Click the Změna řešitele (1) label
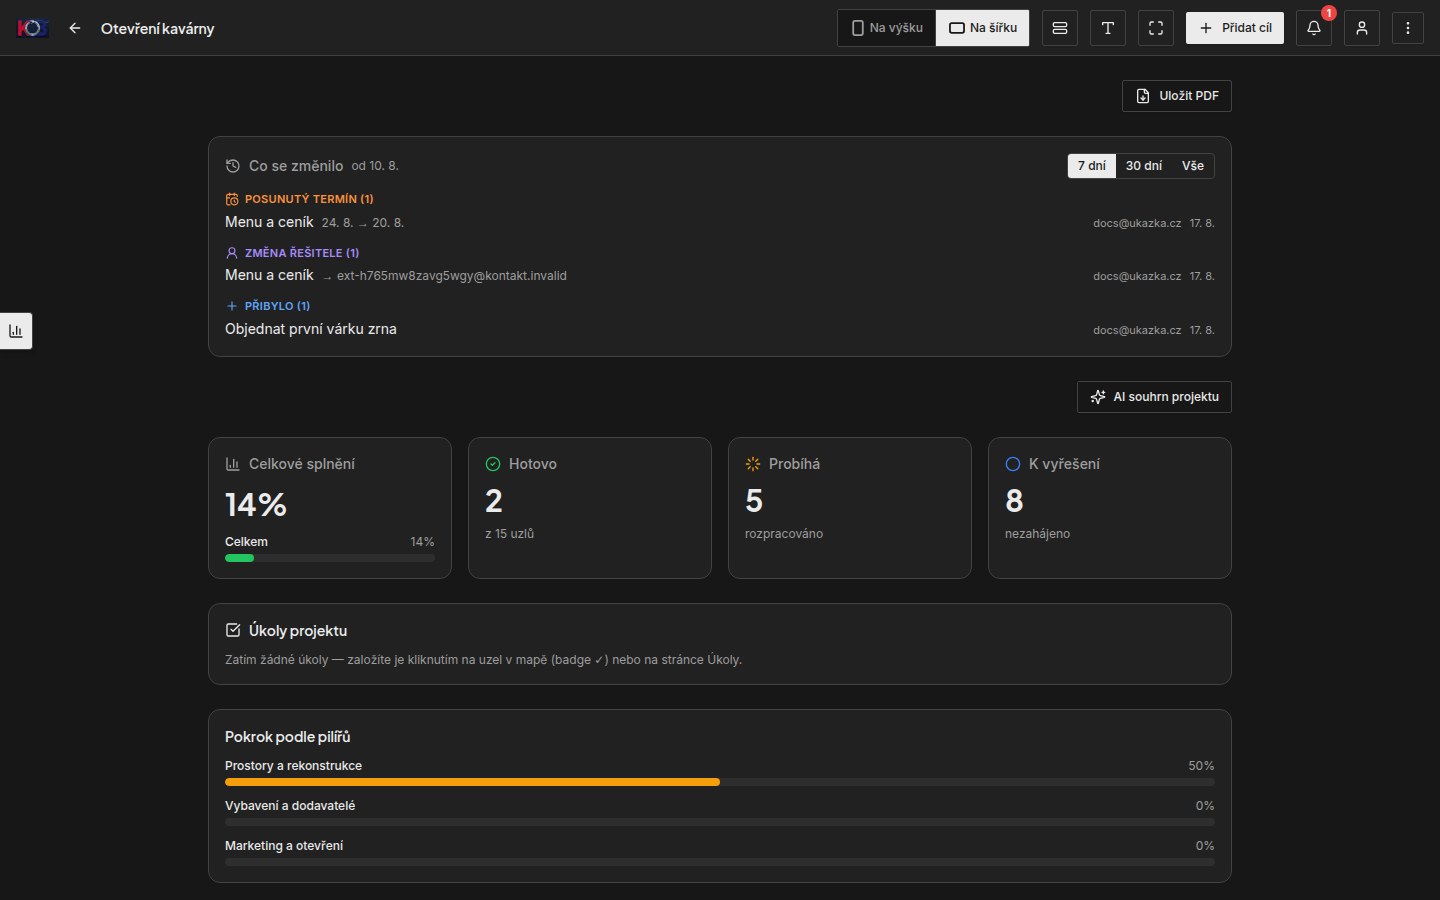The height and width of the screenshot is (900, 1440). click(302, 253)
